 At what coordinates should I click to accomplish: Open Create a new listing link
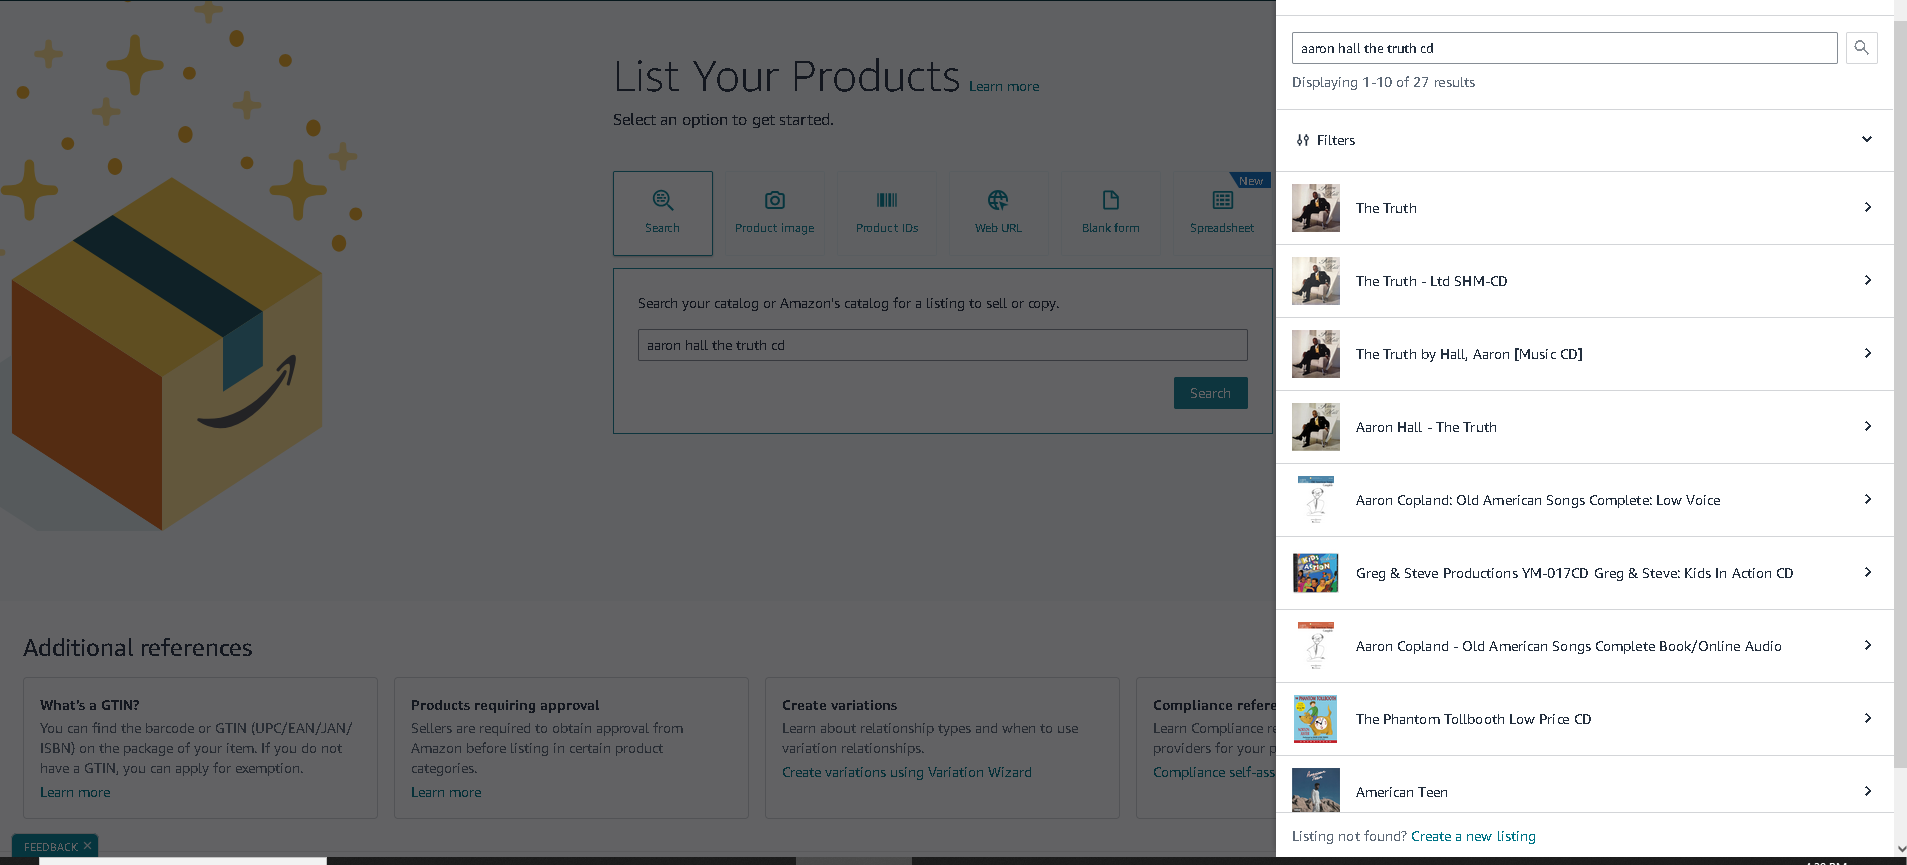(1473, 836)
